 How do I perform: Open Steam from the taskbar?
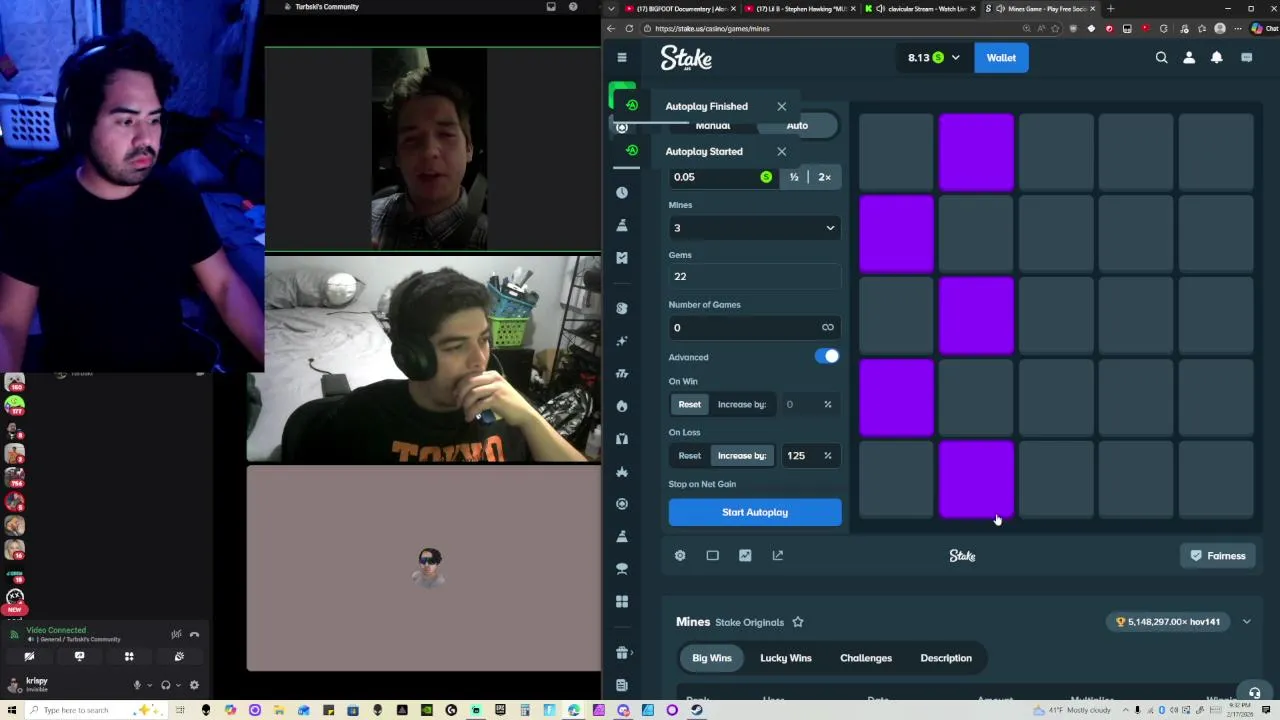click(697, 710)
